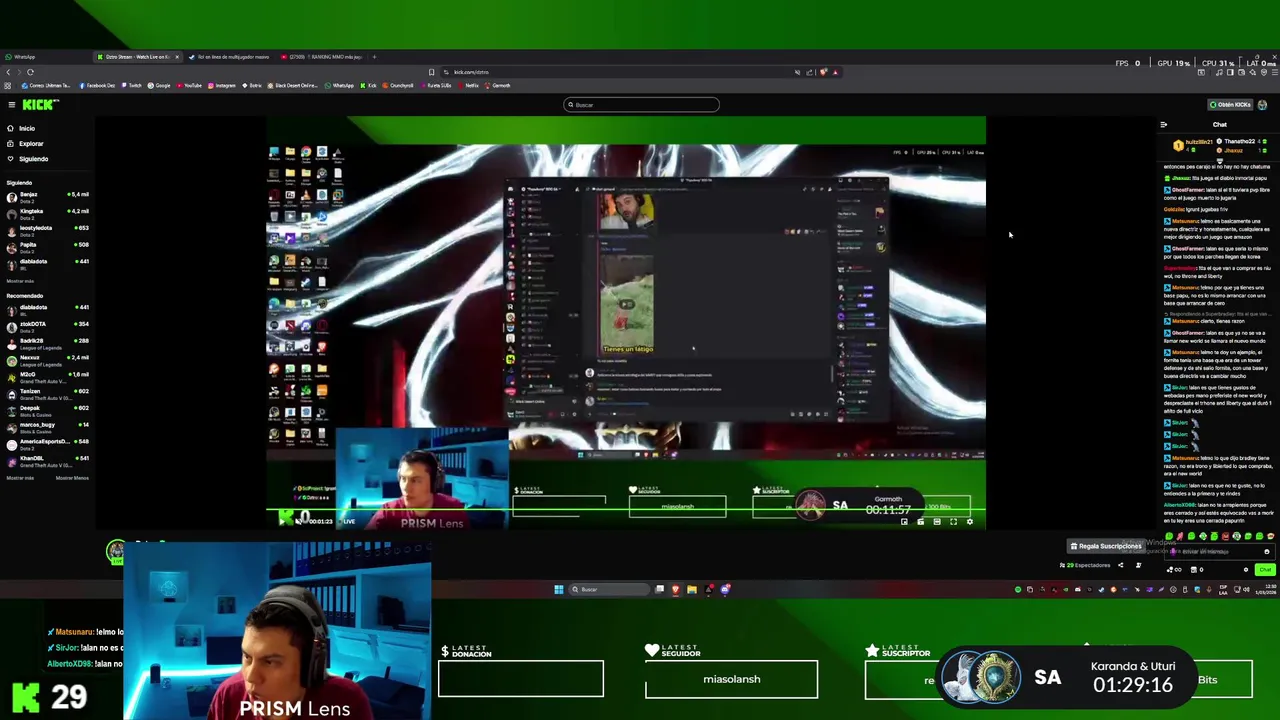Open Google bookmark
This screenshot has width=1280, height=720.
[x=159, y=86]
